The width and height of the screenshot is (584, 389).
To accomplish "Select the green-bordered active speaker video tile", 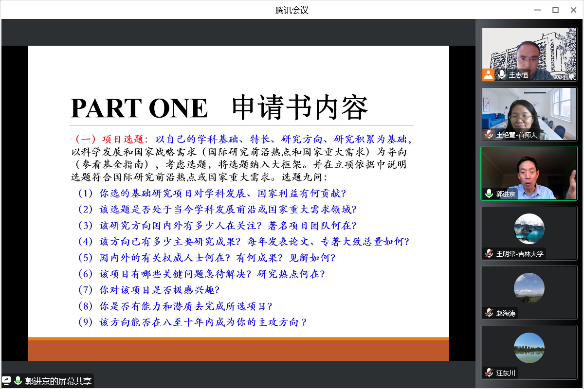I will pos(529,173).
